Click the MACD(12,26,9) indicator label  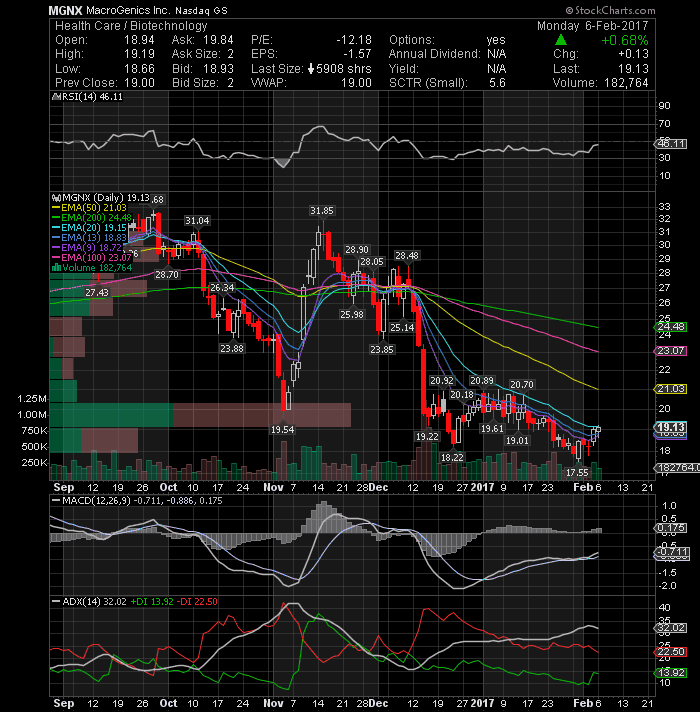pos(96,501)
